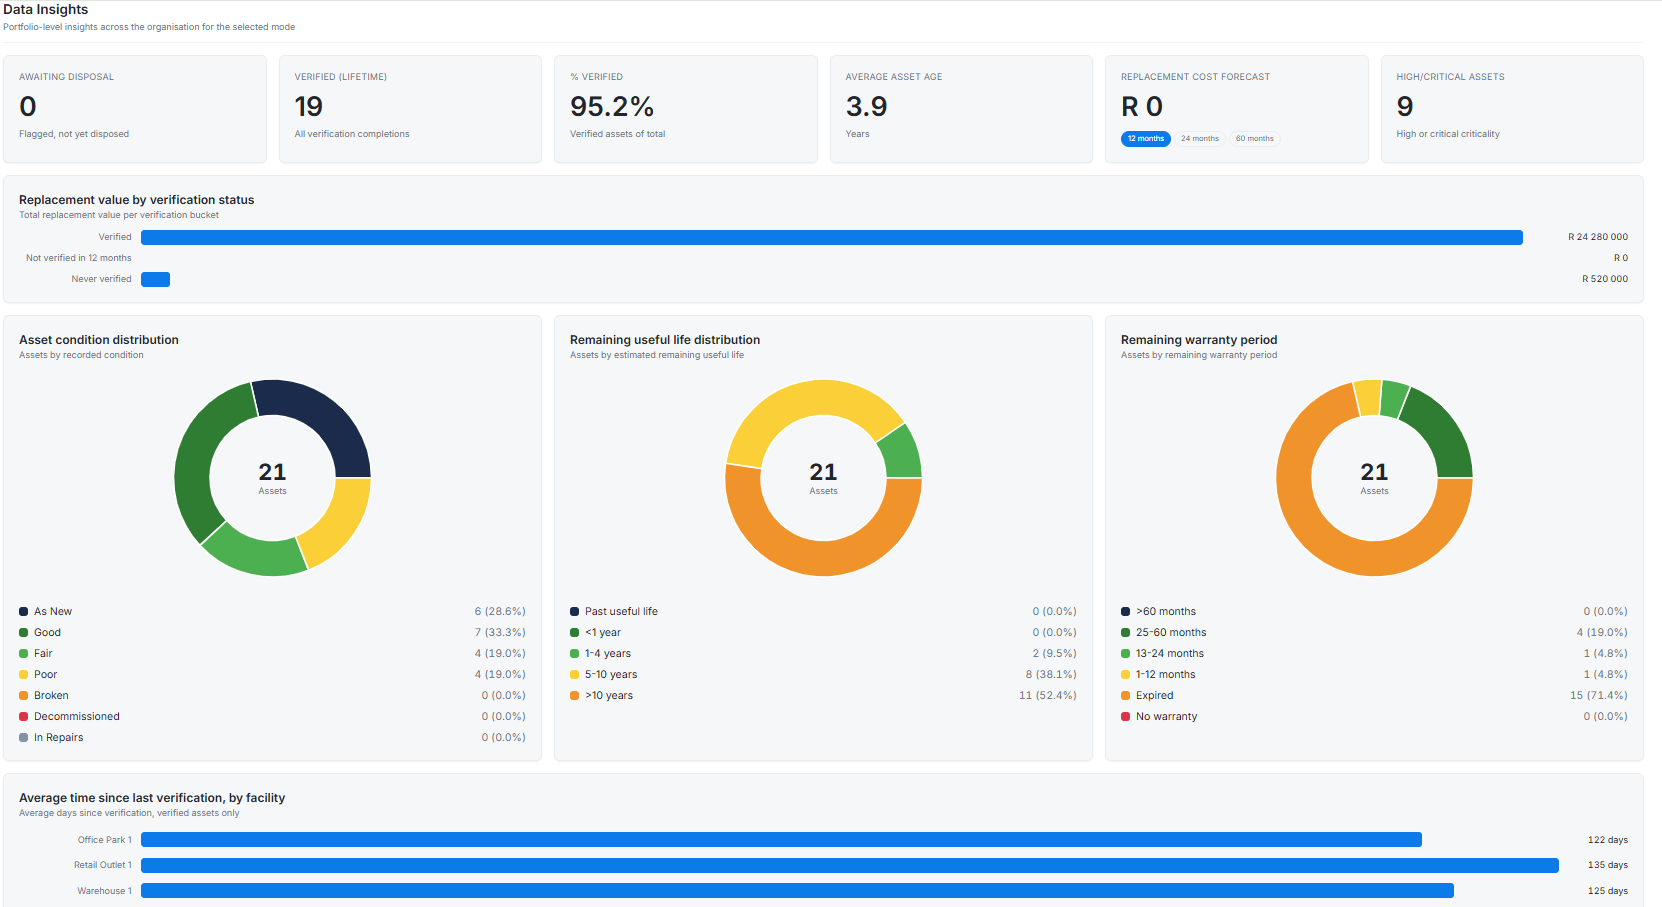This screenshot has width=1662, height=907.
Task: Click the Office Park 1 verification bar
Action: pyautogui.click(x=781, y=840)
